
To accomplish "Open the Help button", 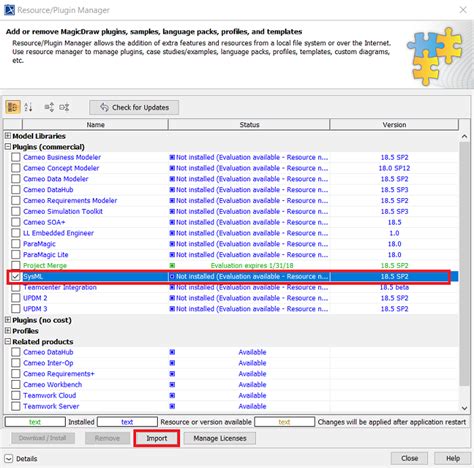I will point(453,458).
